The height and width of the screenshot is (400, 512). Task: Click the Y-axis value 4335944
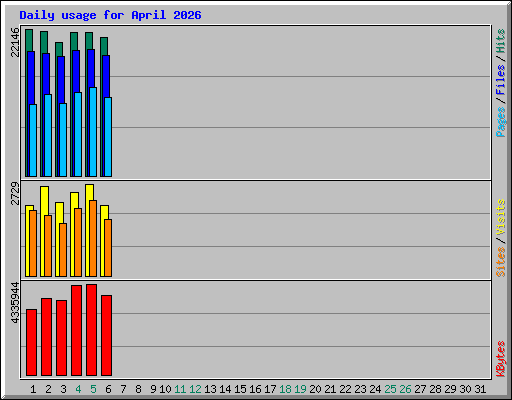pyautogui.click(x=15, y=303)
